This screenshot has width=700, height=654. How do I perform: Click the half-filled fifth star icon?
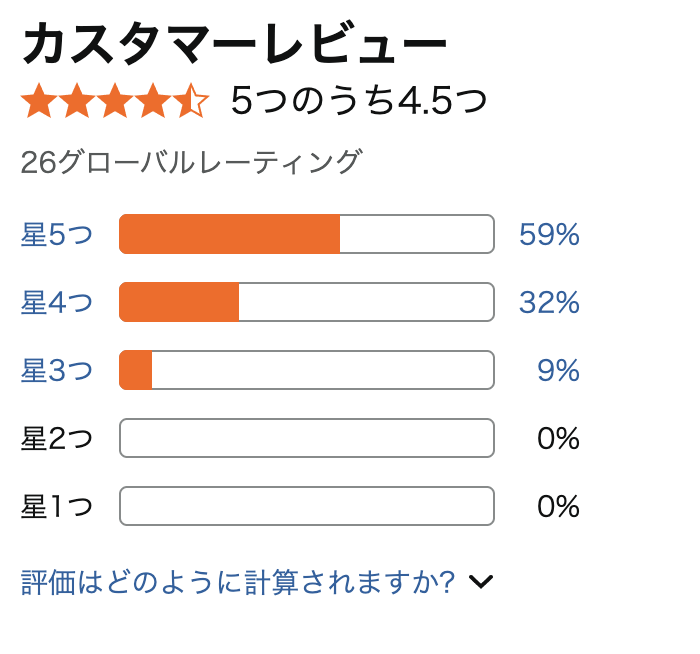point(191,101)
